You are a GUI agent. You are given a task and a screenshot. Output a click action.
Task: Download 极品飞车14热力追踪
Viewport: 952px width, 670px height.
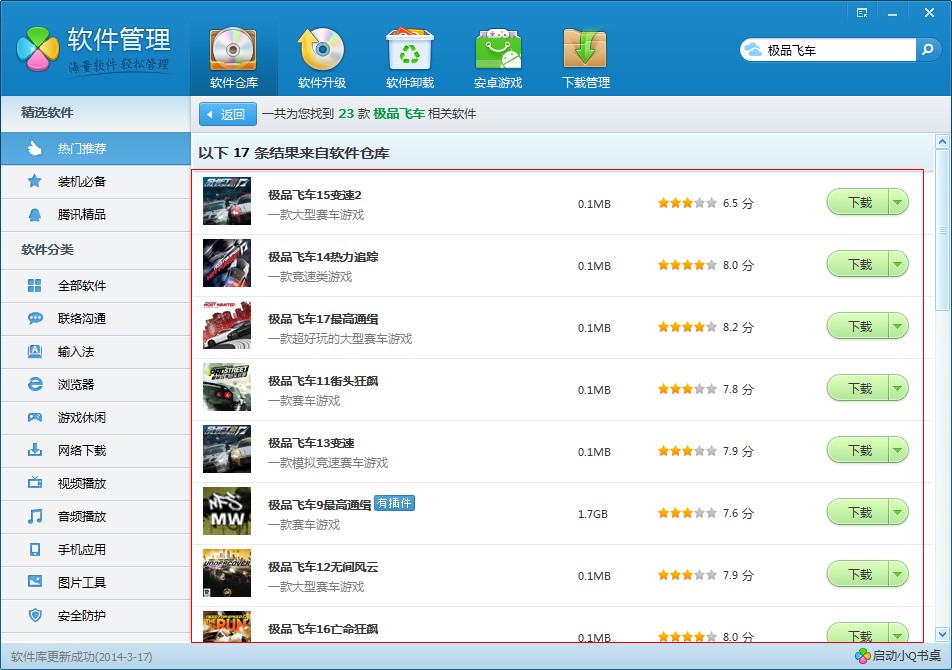click(858, 265)
